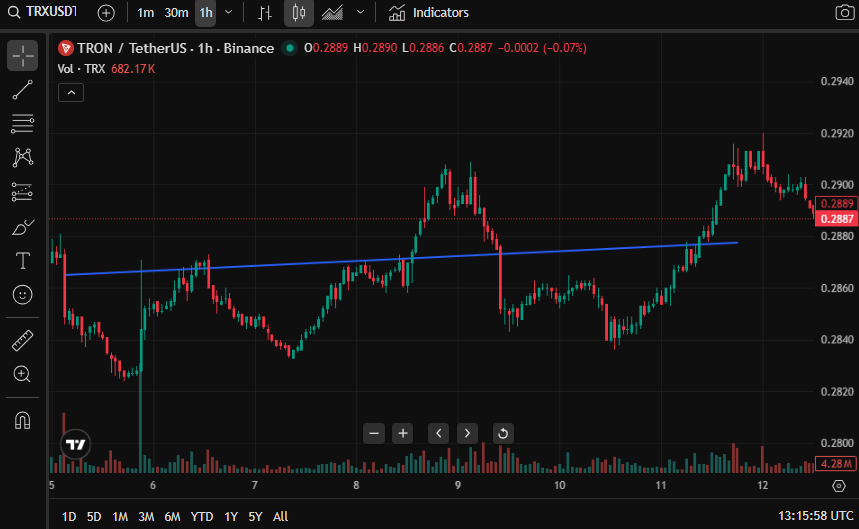859x529 pixels.
Task: Set date range to YTD
Action: (x=202, y=516)
